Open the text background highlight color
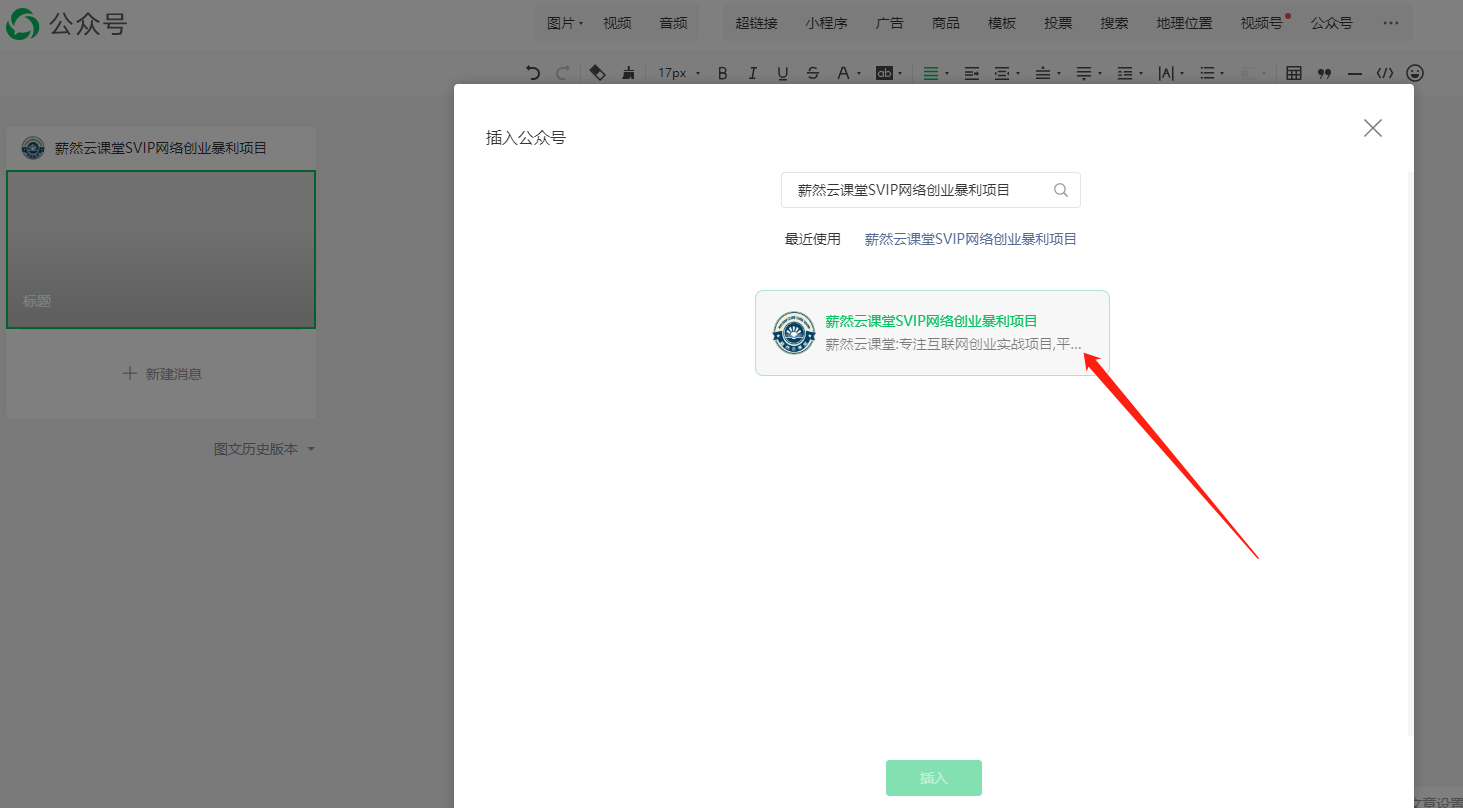Viewport: 1463px width, 808px height. 888,73
